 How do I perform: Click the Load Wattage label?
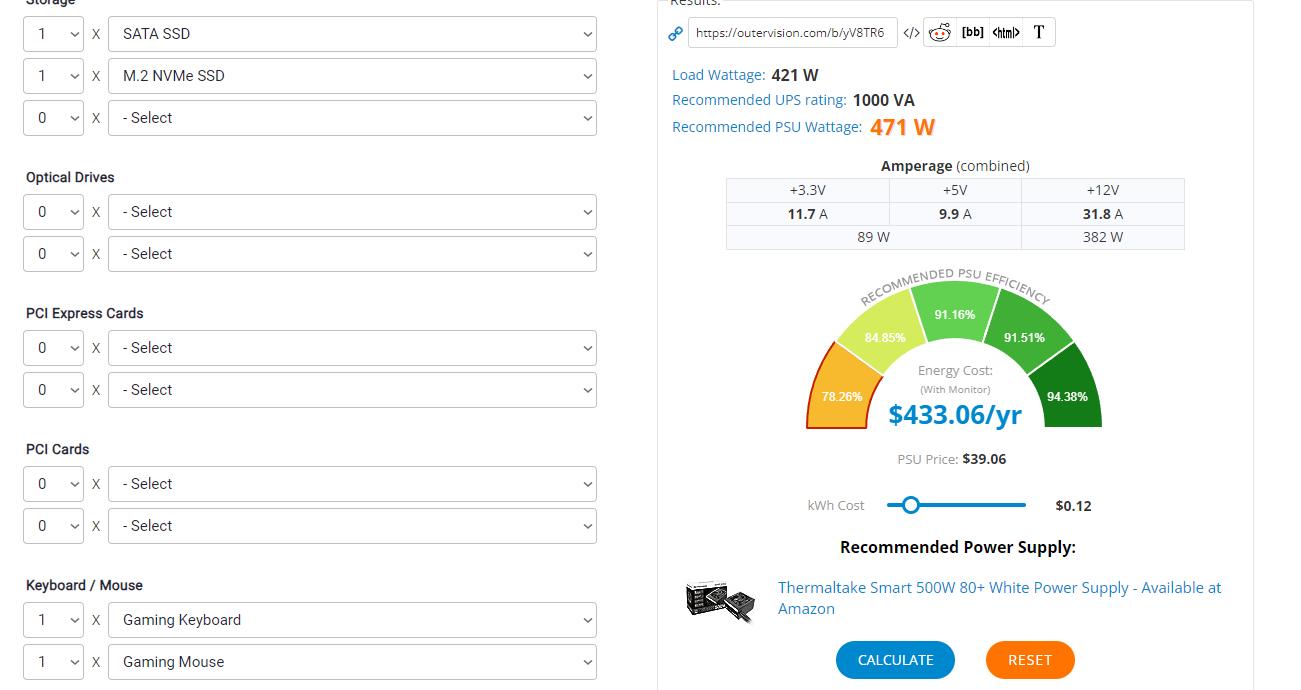tap(719, 75)
